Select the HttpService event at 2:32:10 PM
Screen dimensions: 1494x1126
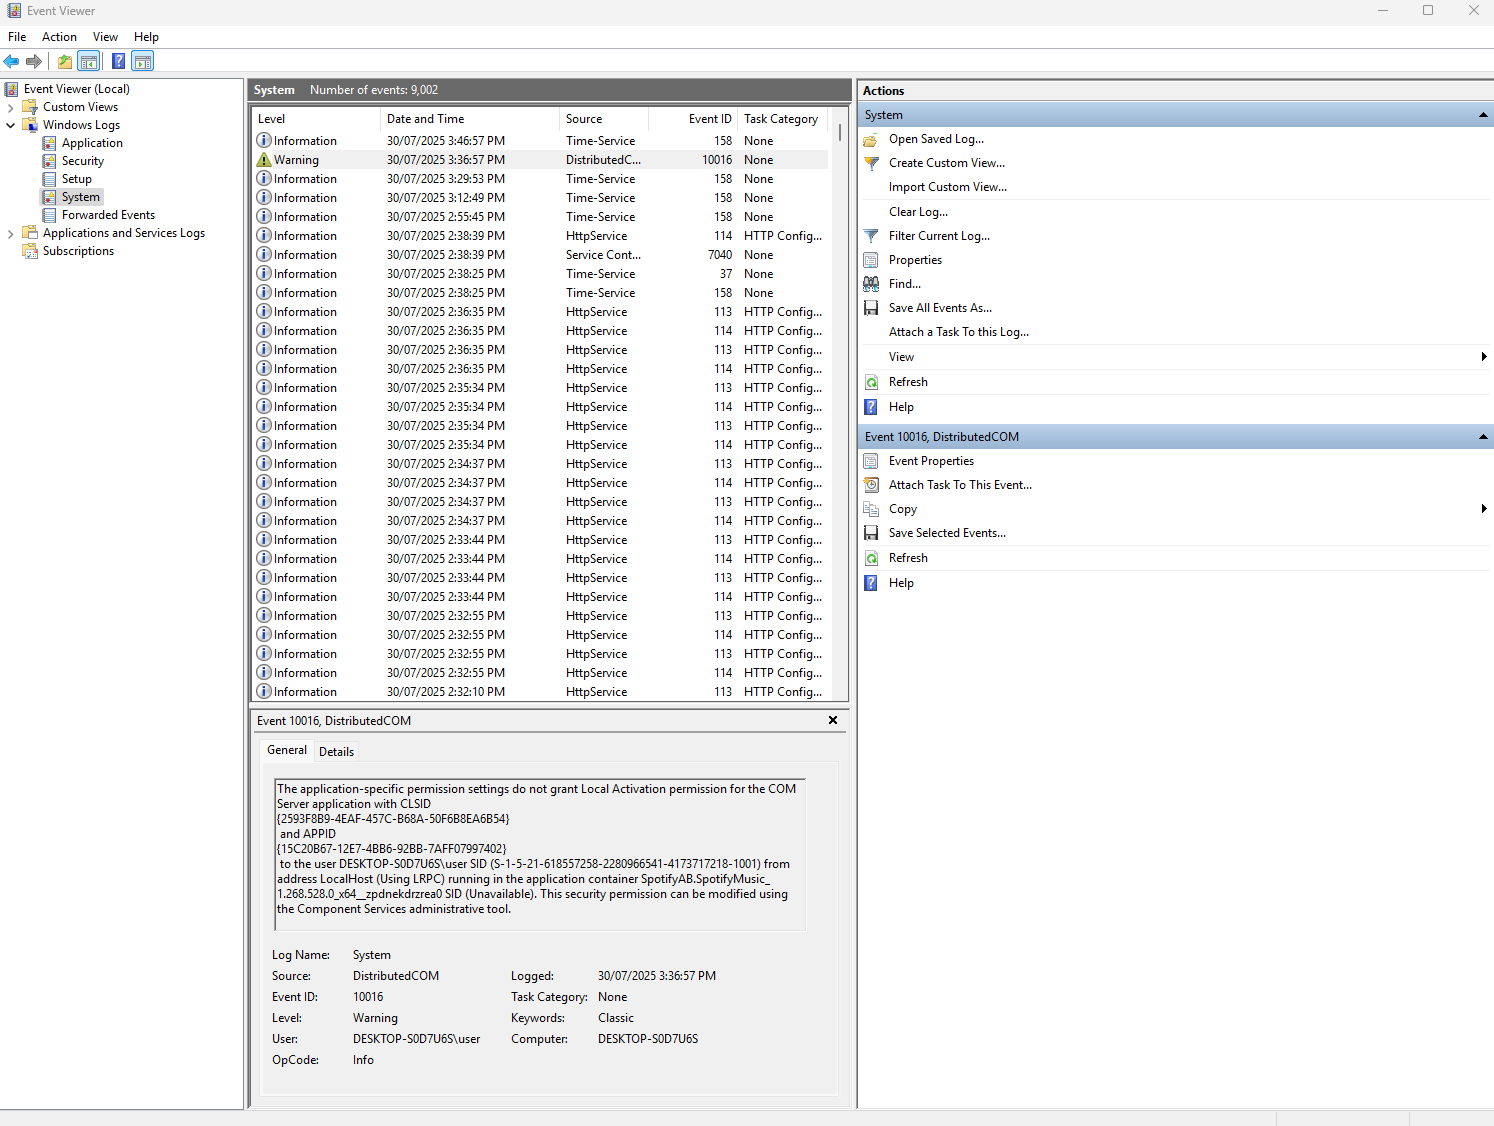540,692
